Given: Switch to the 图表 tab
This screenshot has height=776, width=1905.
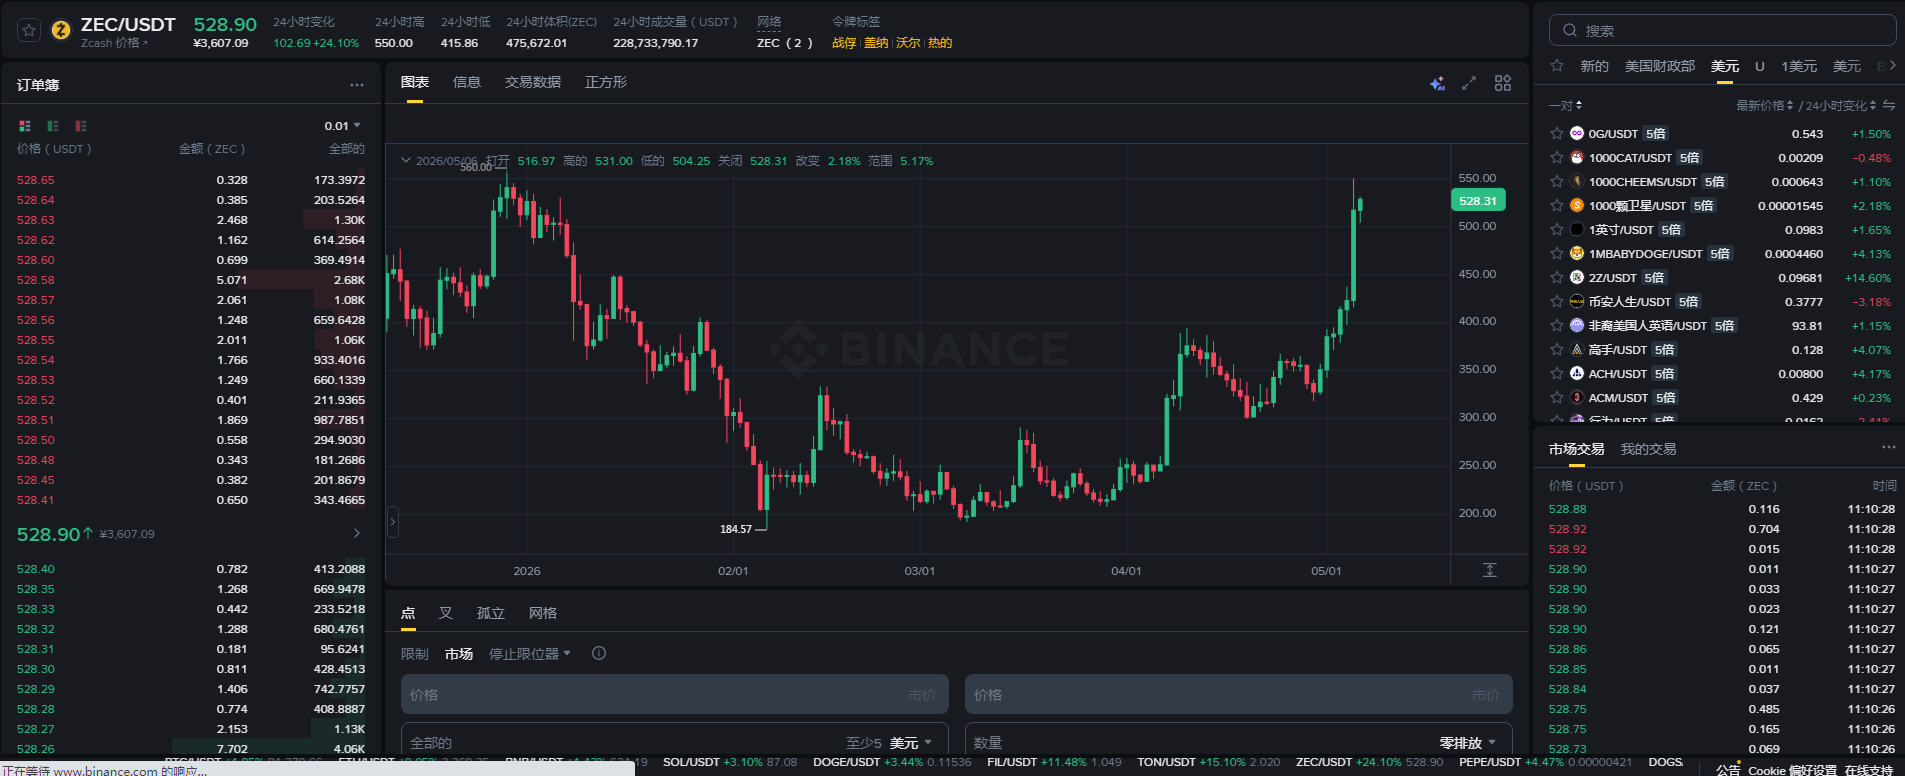Looking at the screenshot, I should [x=415, y=82].
